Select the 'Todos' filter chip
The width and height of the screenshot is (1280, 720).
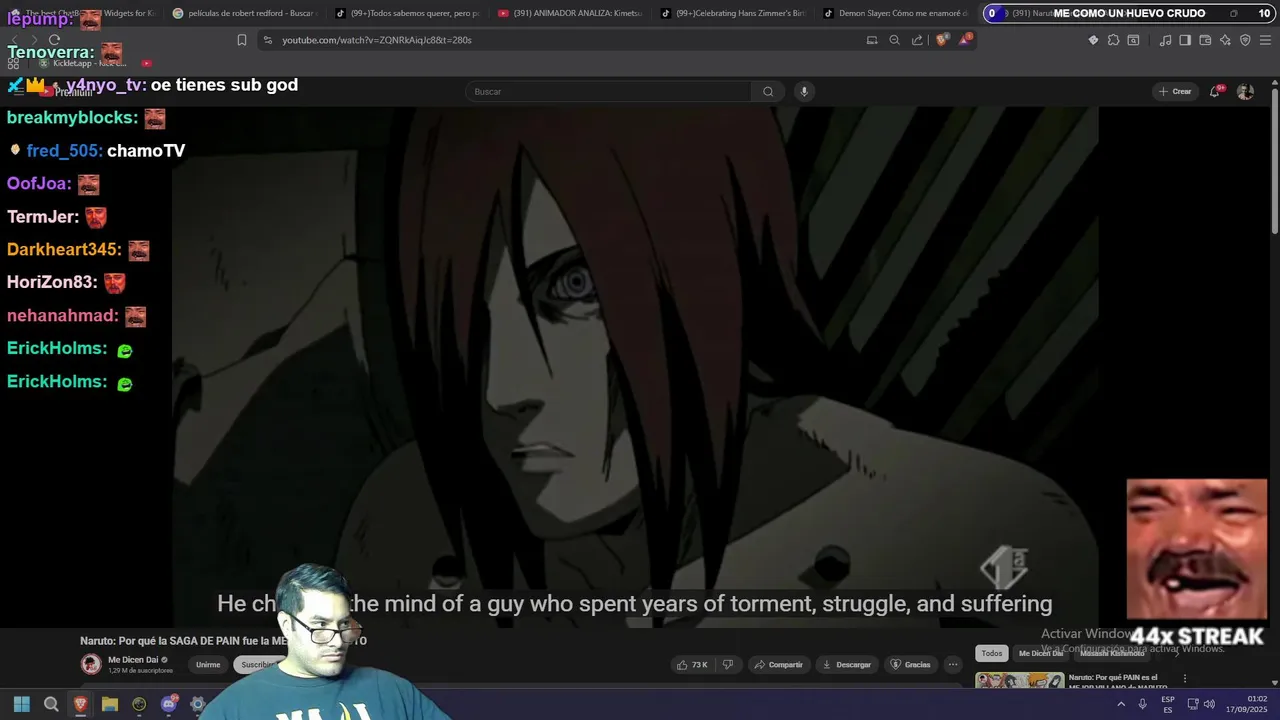[991, 653]
